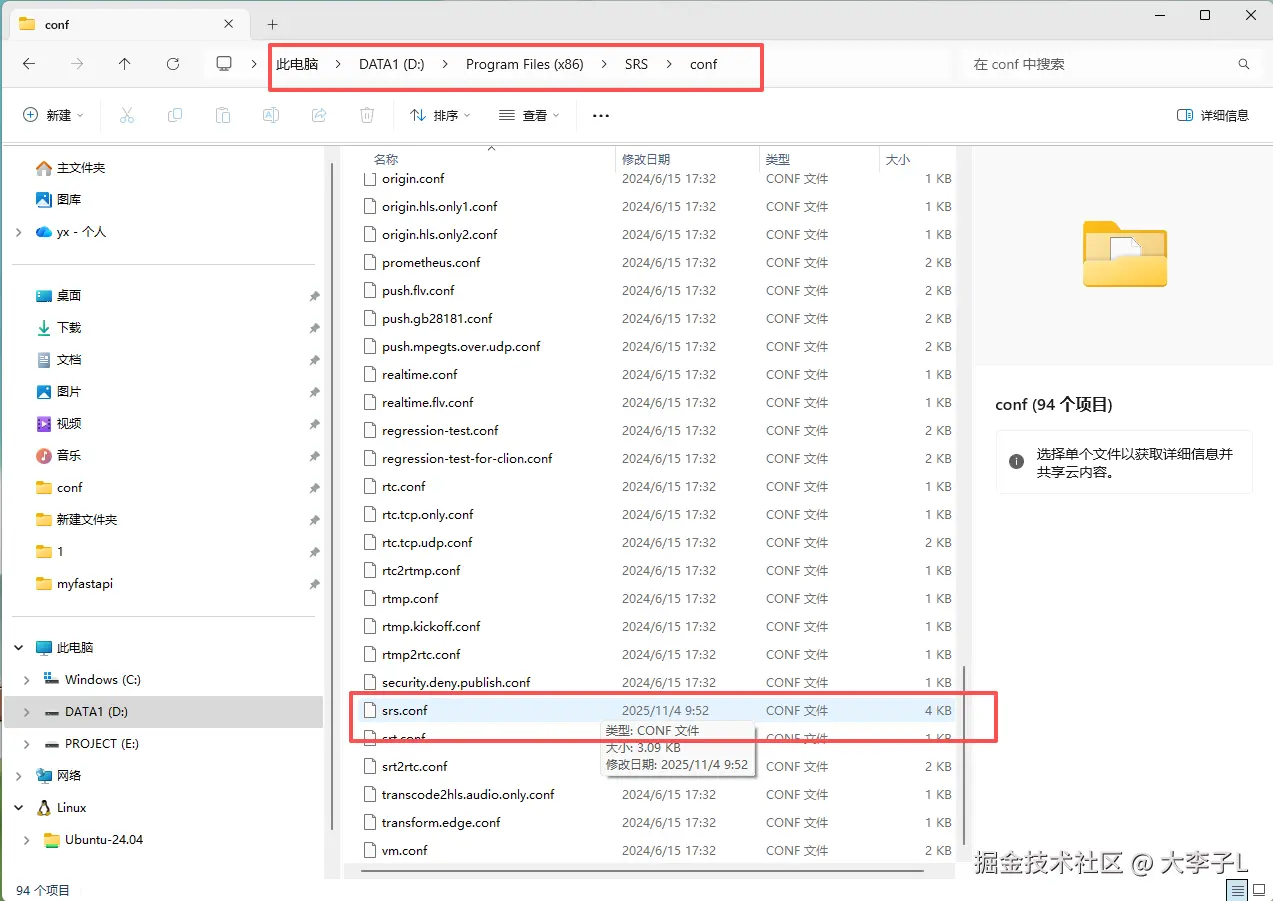Click the Paste clipboard icon
Image resolution: width=1273 pixels, height=901 pixels.
click(x=223, y=115)
